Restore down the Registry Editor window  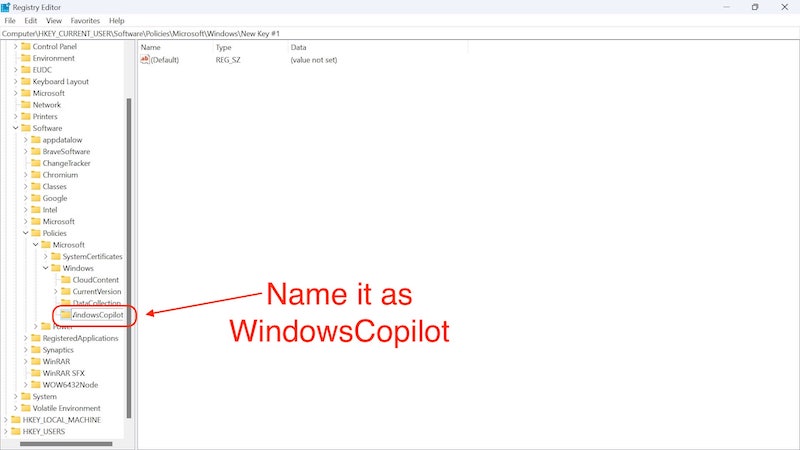click(x=755, y=7)
